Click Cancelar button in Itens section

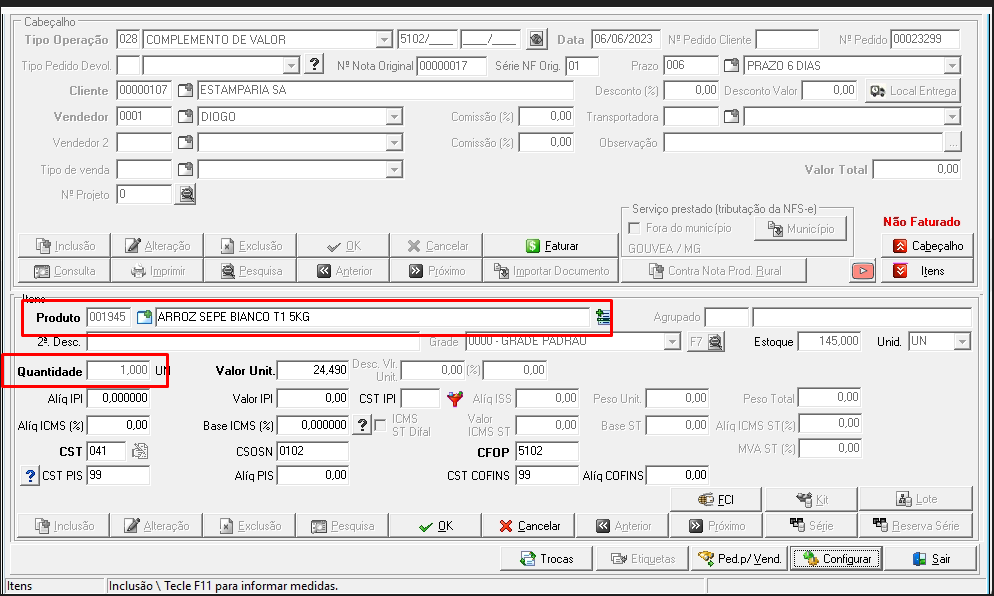coord(529,526)
